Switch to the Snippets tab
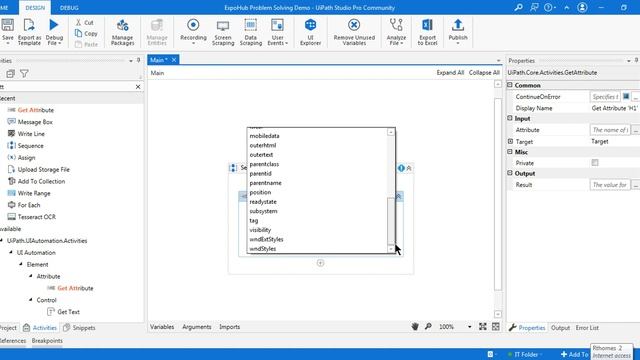The image size is (640, 360). (x=79, y=328)
